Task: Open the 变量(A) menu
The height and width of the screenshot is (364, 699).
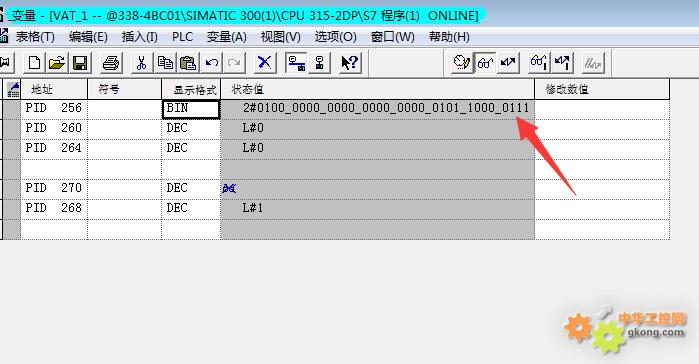Action: point(226,37)
